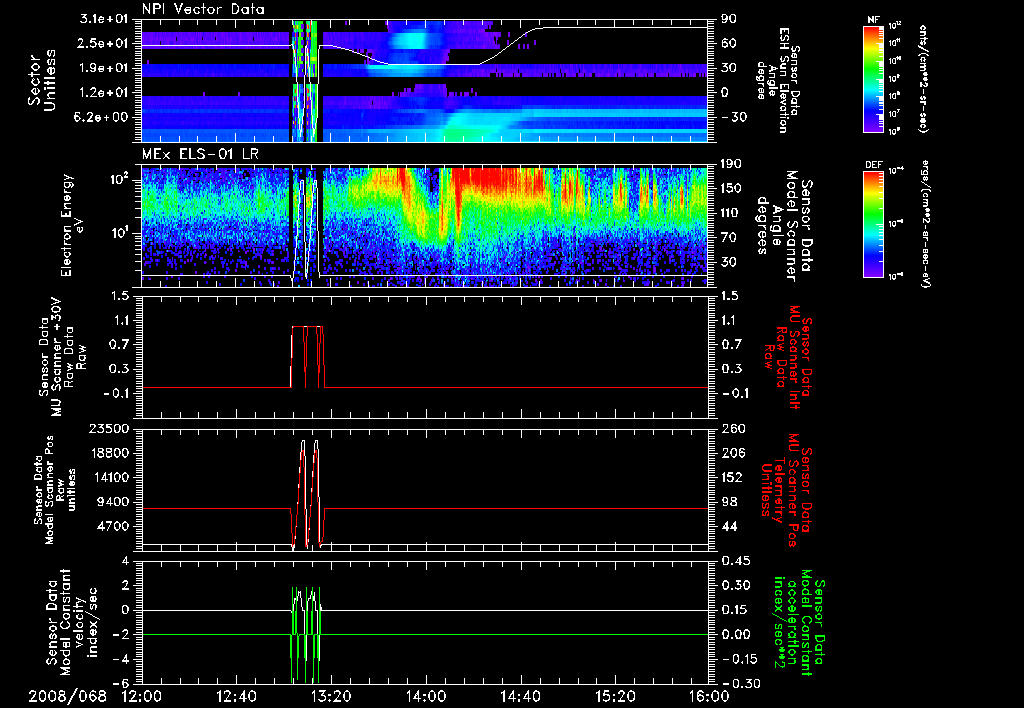Viewport: 1024px width, 708px height.
Task: Click the green "Model Constant acceleration" label
Action: tap(798, 622)
